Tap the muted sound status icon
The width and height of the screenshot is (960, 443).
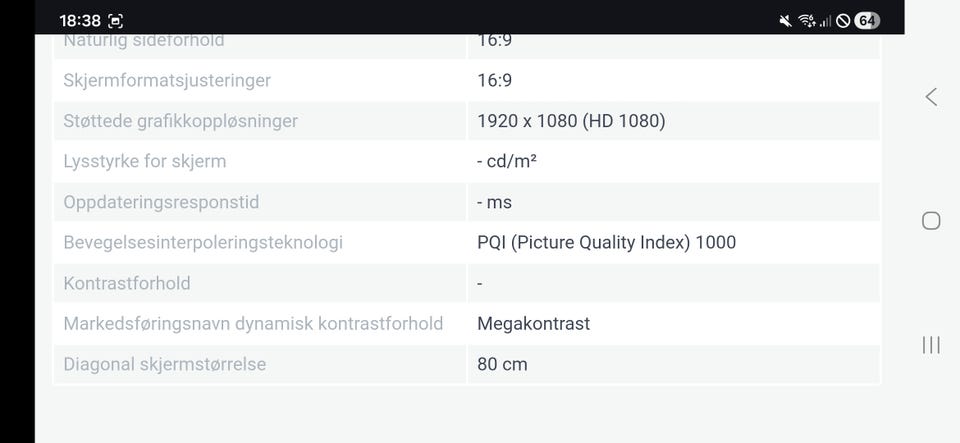click(x=785, y=21)
